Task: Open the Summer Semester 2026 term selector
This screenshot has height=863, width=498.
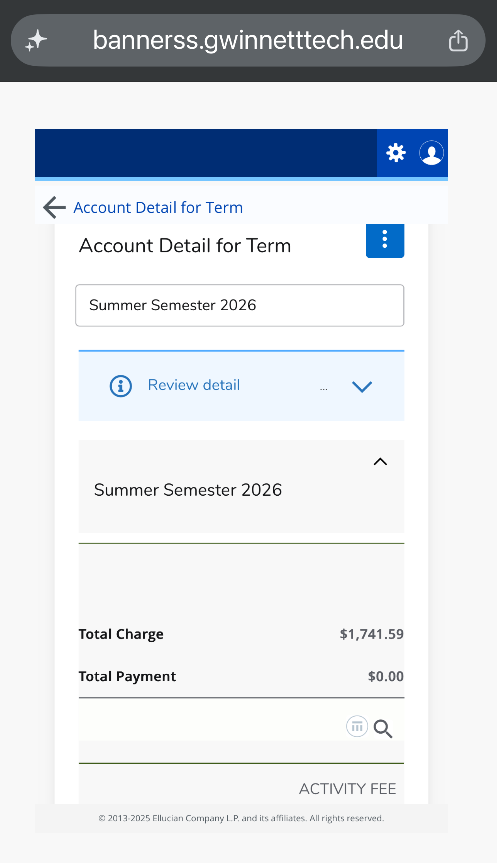Action: pos(239,305)
